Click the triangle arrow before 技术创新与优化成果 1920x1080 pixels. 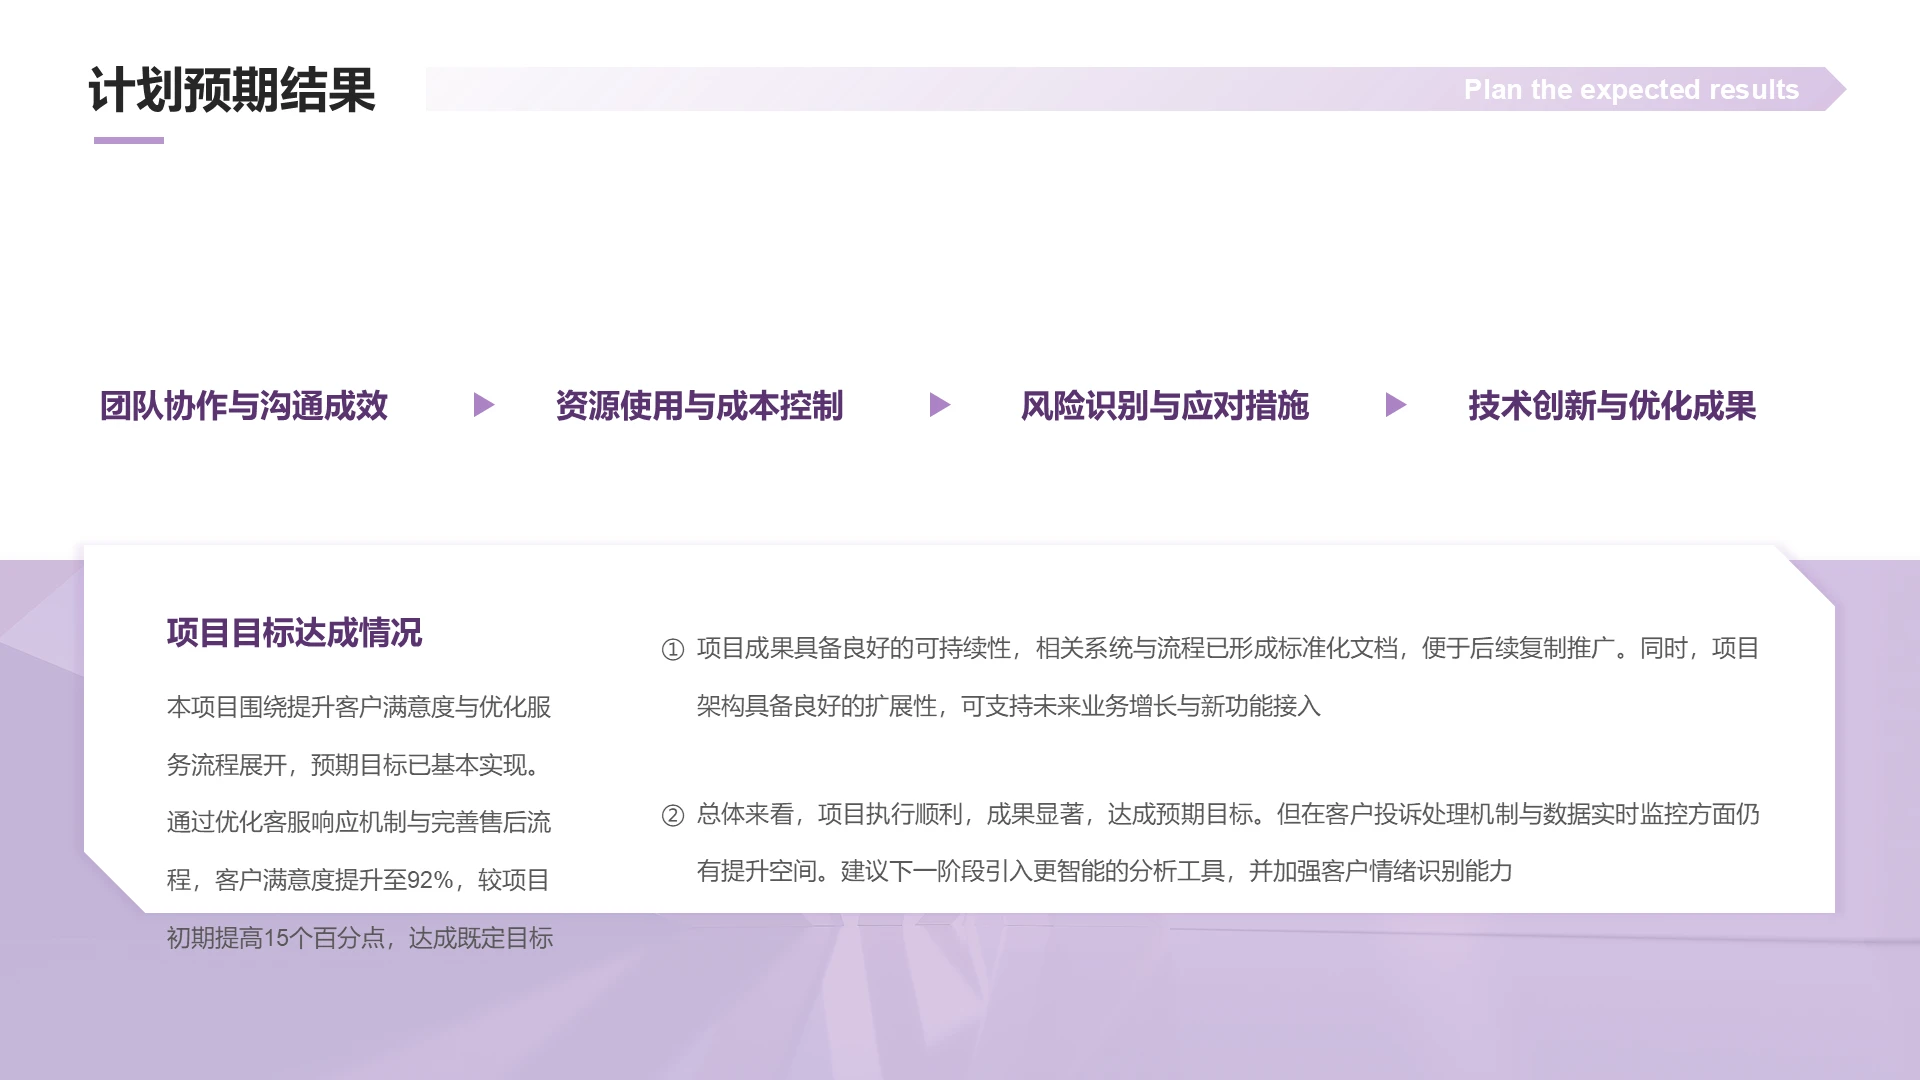[x=1394, y=405]
